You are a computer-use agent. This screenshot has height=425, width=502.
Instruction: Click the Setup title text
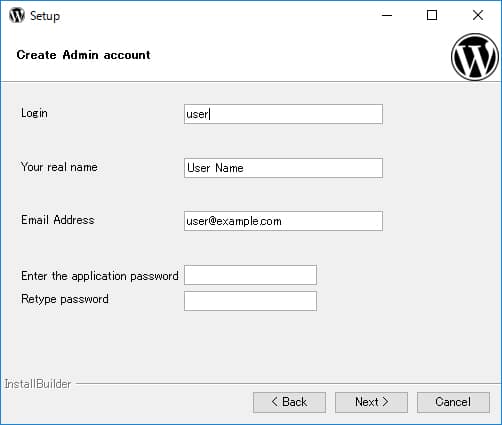(x=45, y=16)
